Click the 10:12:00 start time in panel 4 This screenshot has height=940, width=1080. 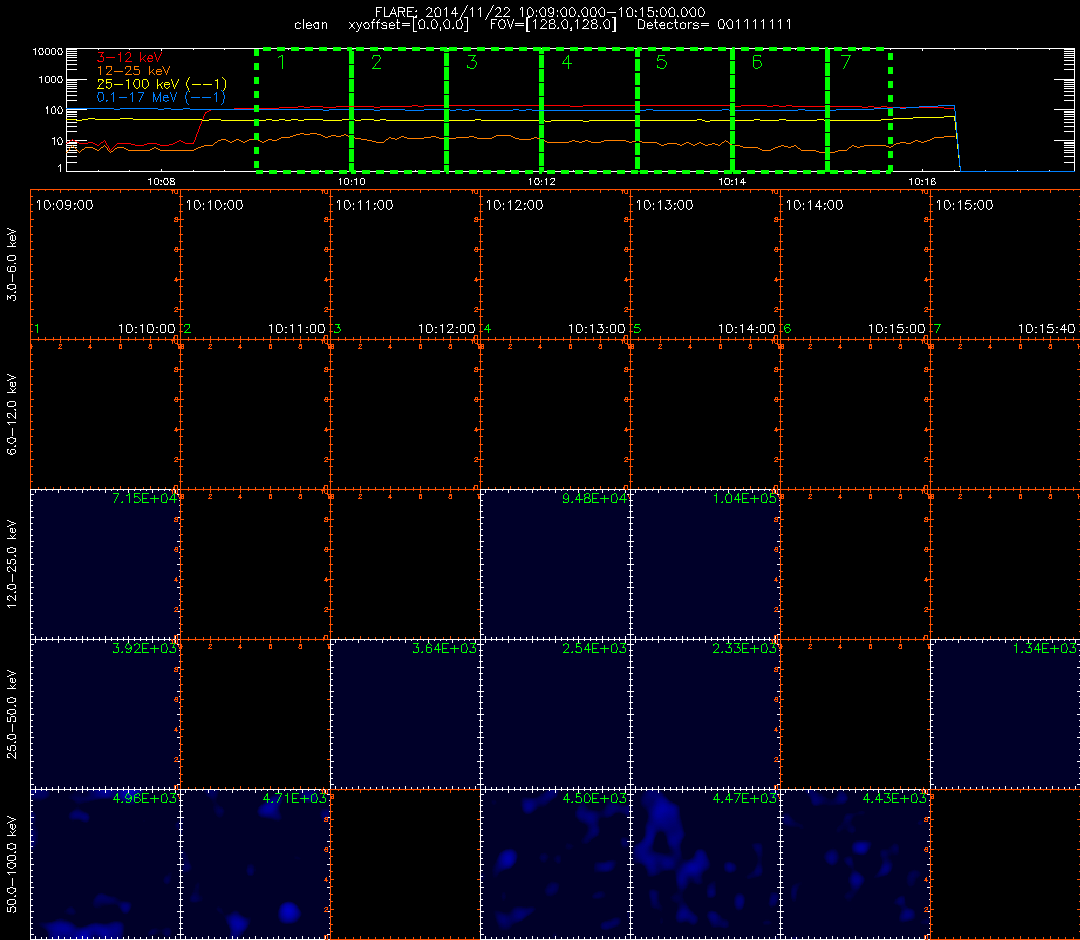(515, 205)
